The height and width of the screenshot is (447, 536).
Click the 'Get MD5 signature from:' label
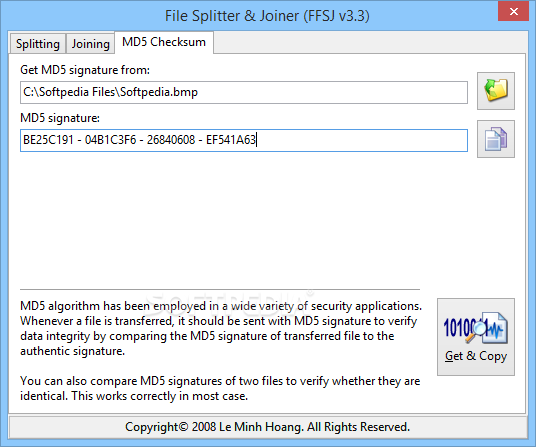[85, 70]
